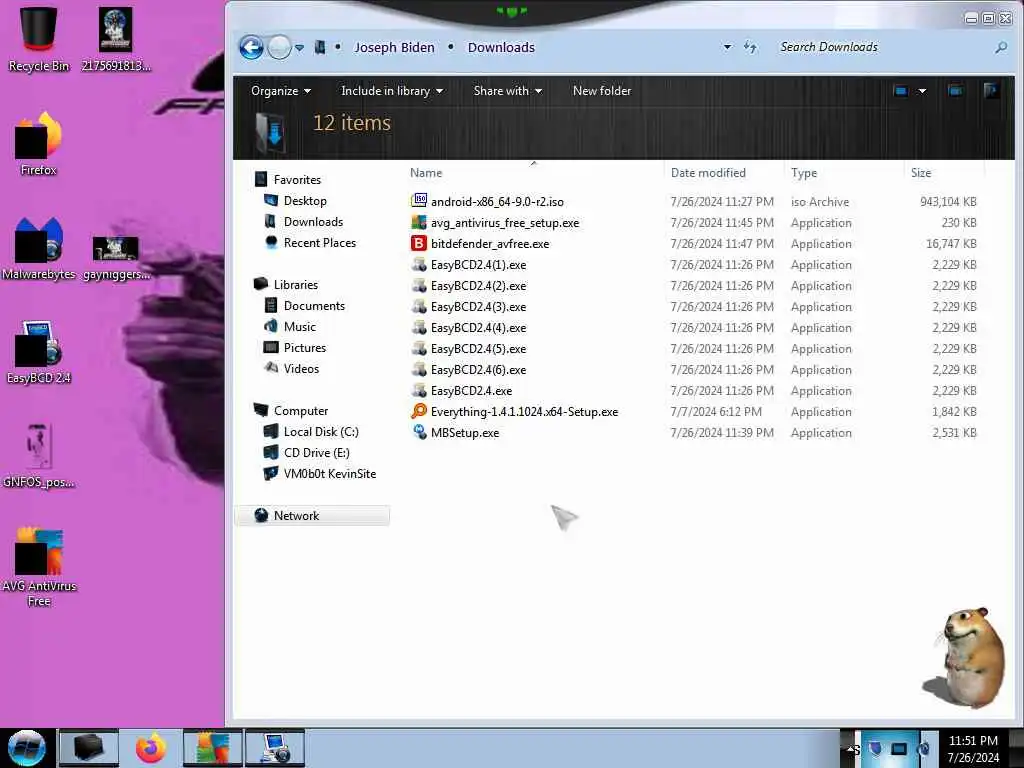Select the EasyBCD2.4(3).exe file name
The width and height of the screenshot is (1024, 768).
(x=478, y=306)
